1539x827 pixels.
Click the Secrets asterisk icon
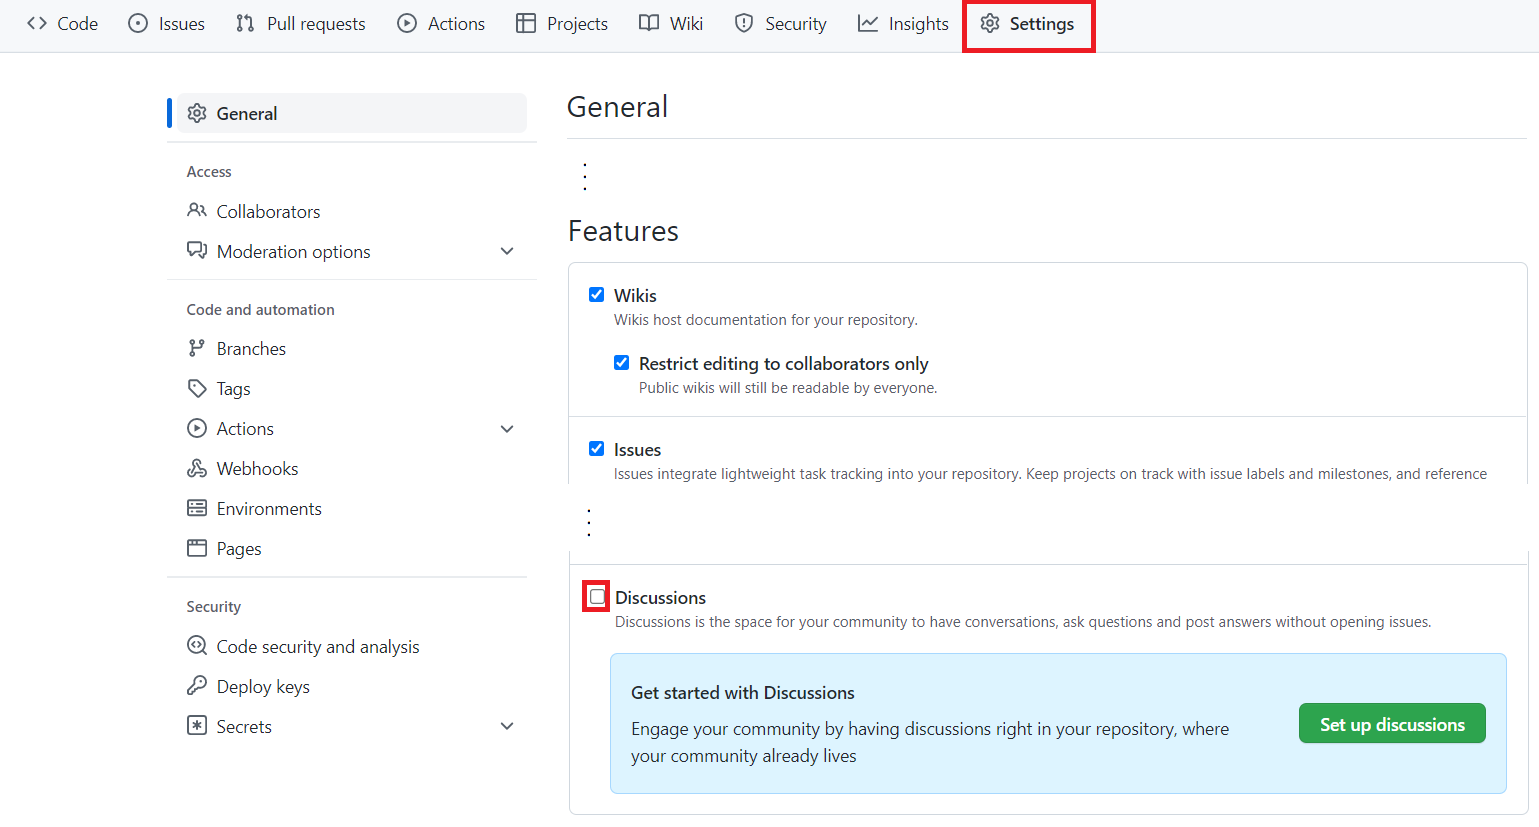197,726
